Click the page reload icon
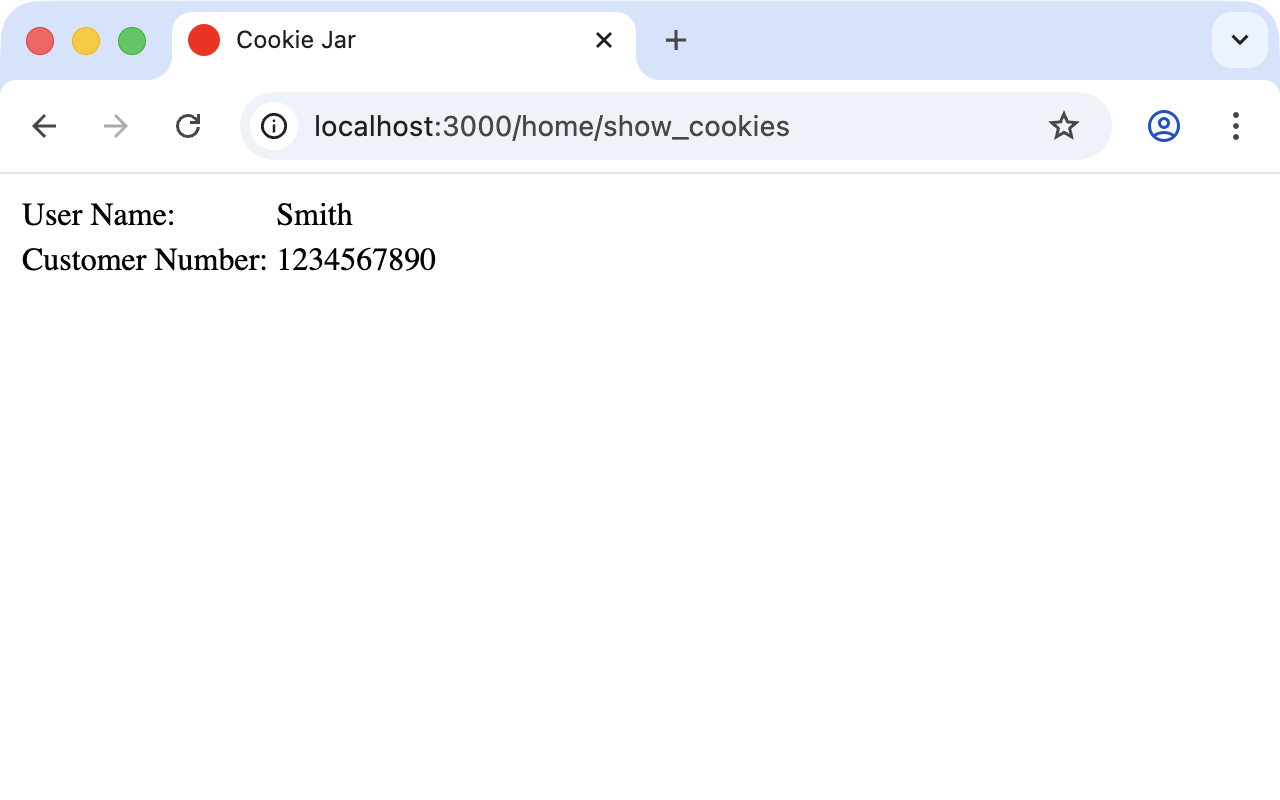Viewport: 1280px width, 800px height. 188,126
